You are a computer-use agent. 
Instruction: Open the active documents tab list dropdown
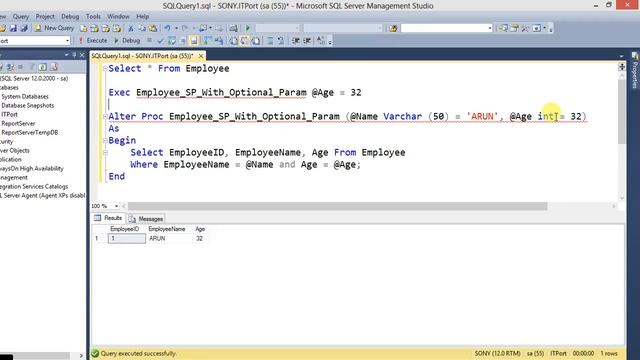click(621, 56)
